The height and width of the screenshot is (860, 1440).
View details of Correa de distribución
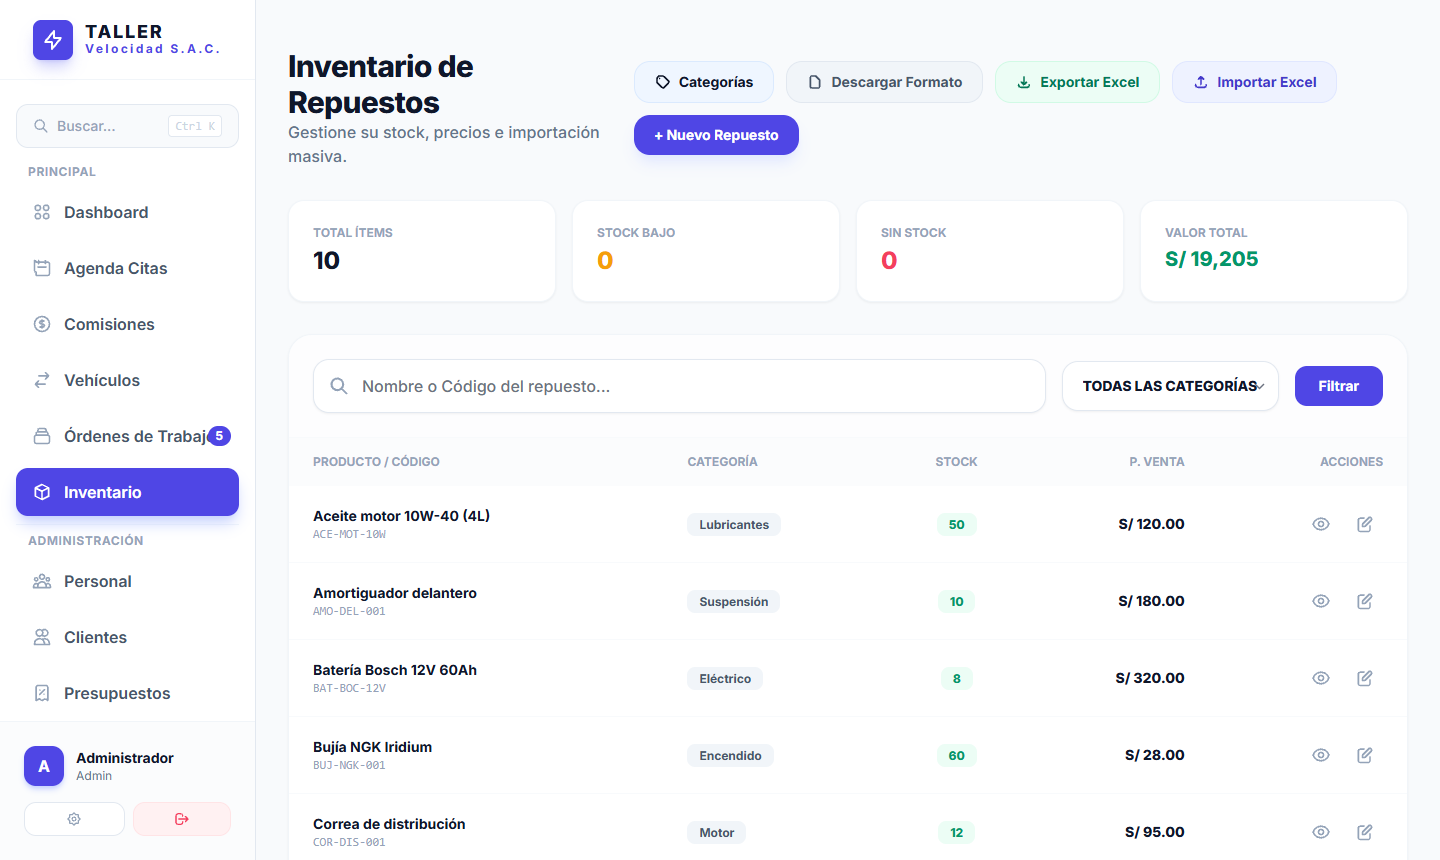pyautogui.click(x=1321, y=832)
